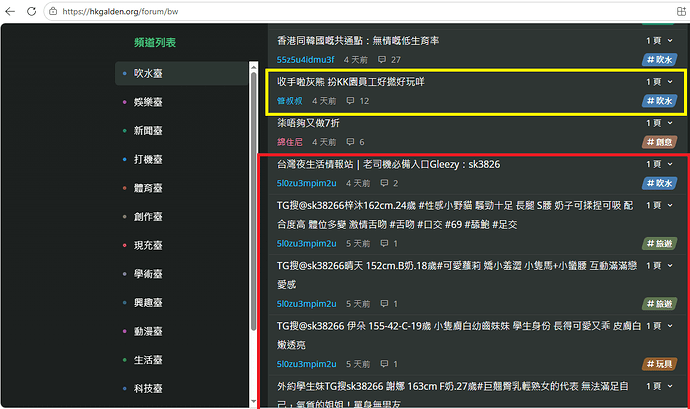Open the thread about 伊朵 155-42-C-19歲
The width and height of the screenshot is (690, 409).
point(459,335)
